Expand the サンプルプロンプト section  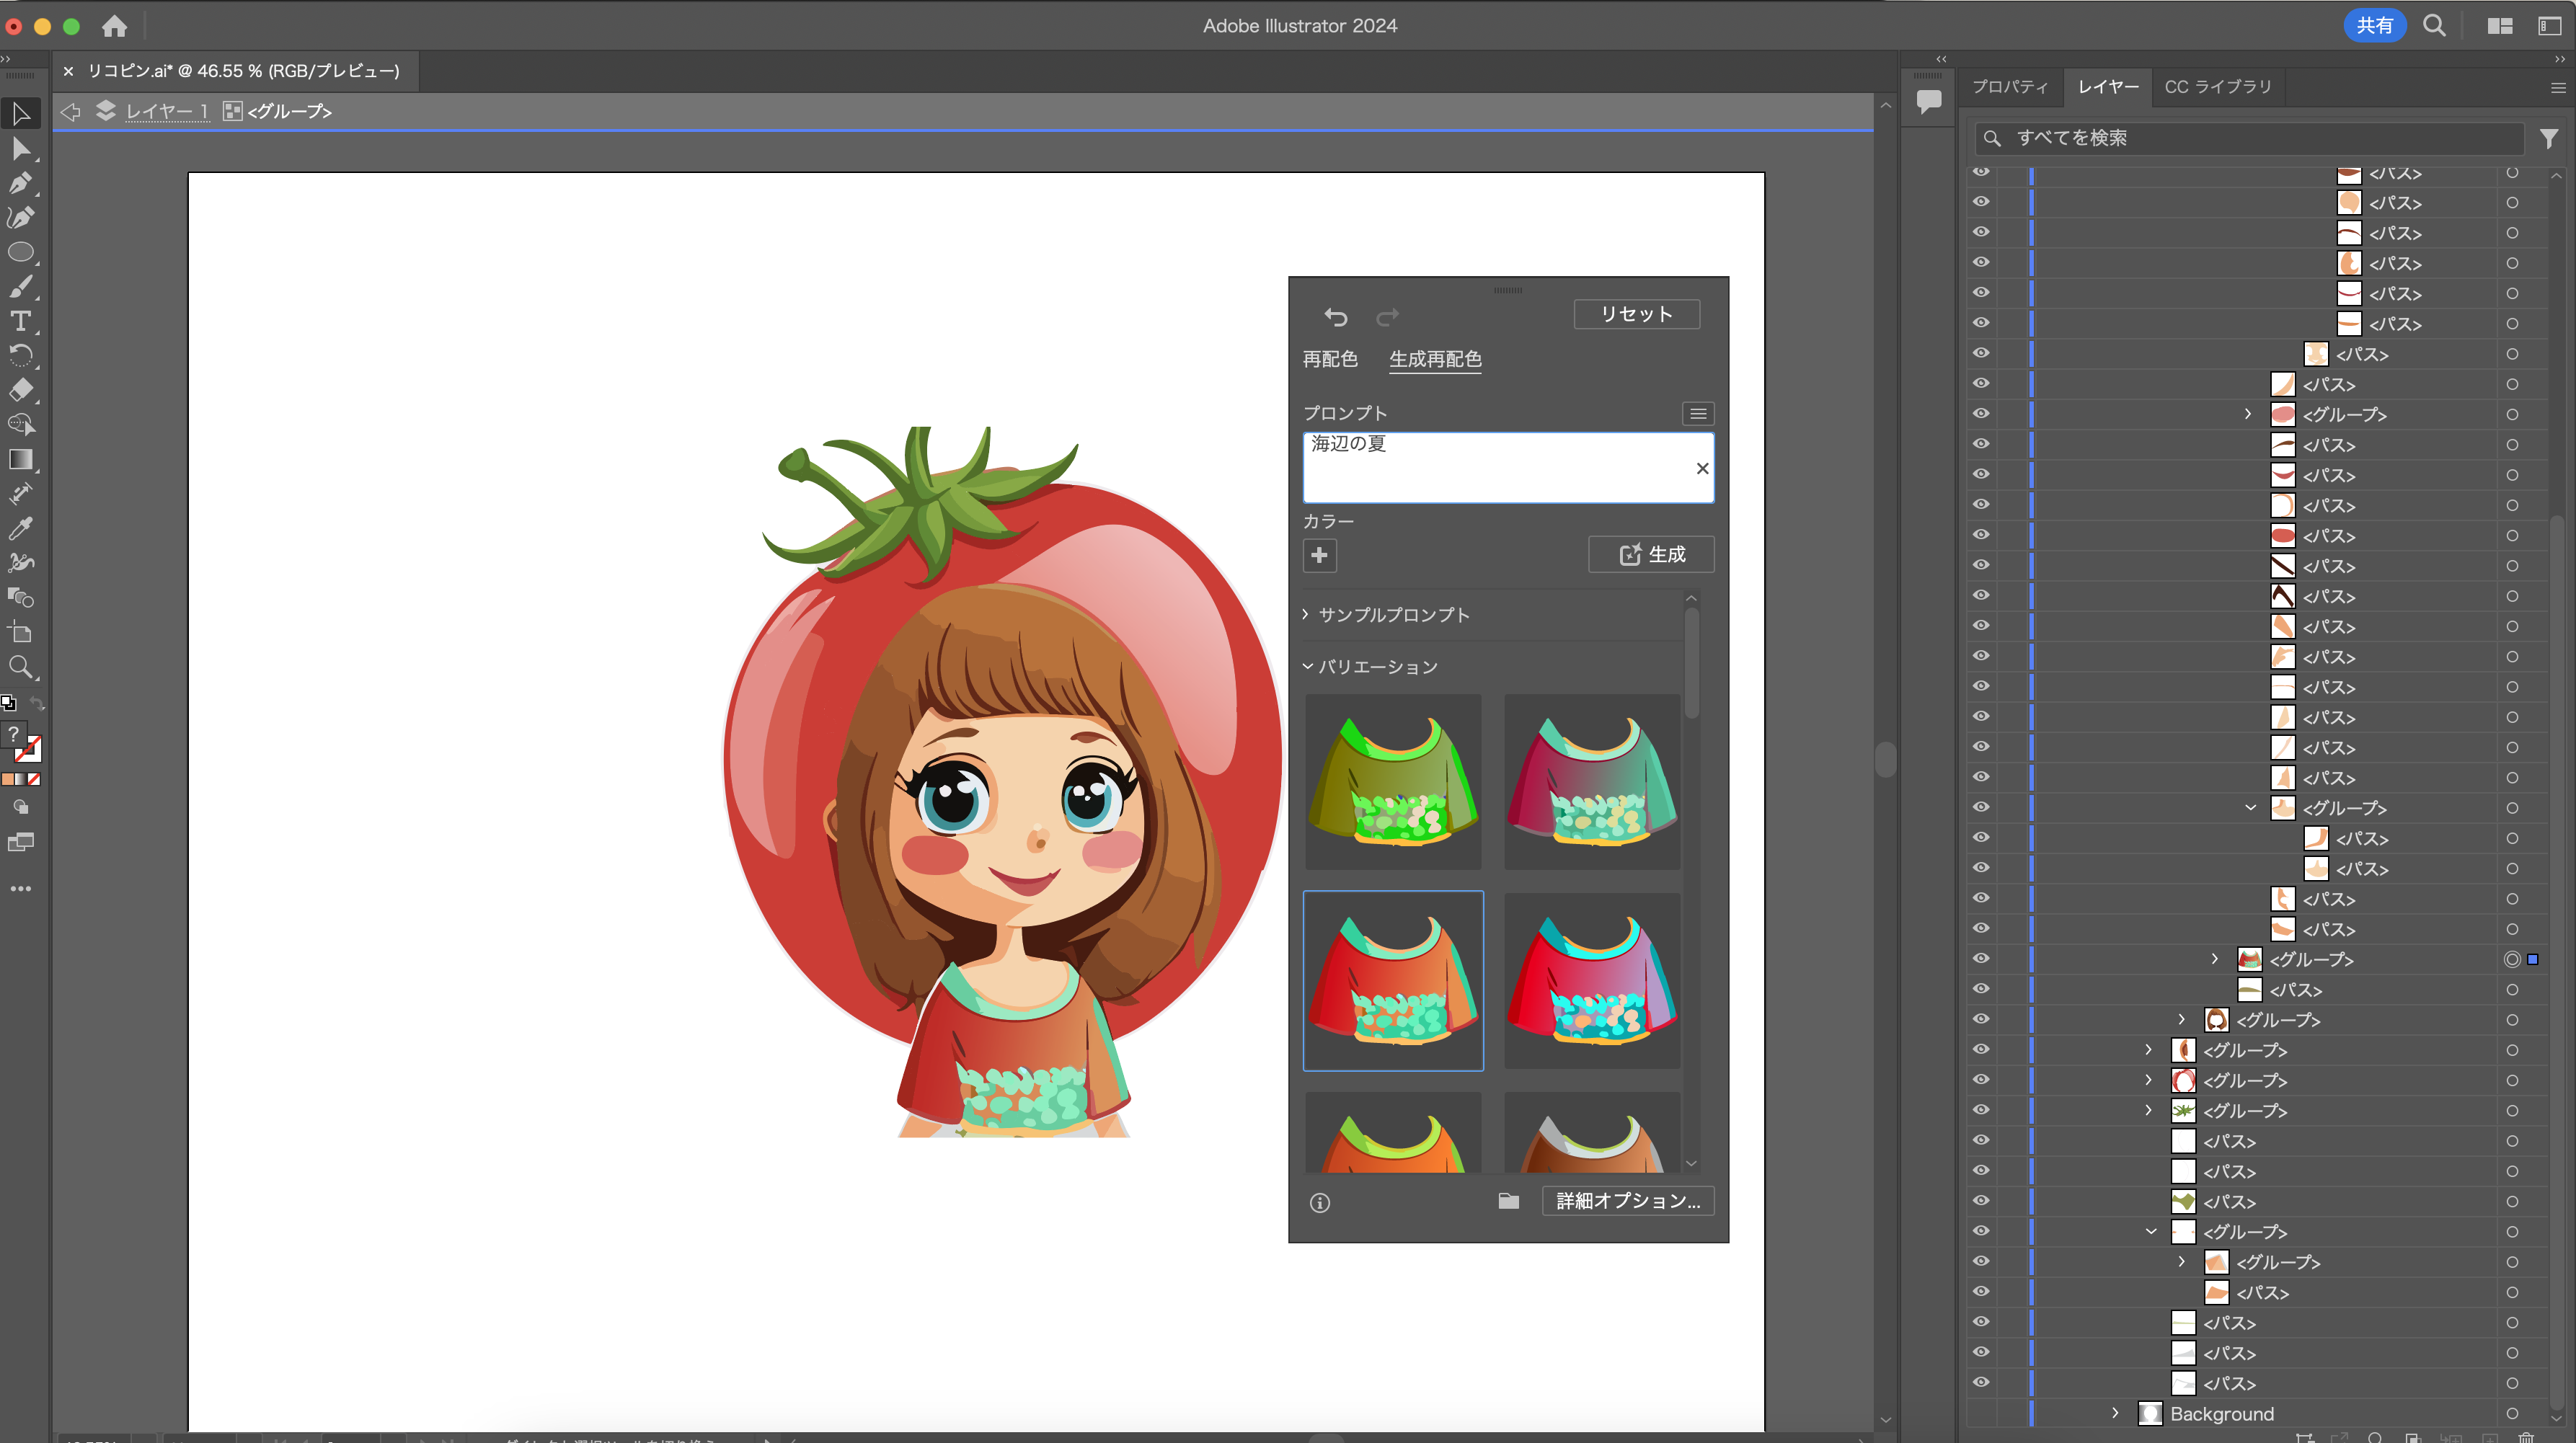pyautogui.click(x=1305, y=614)
